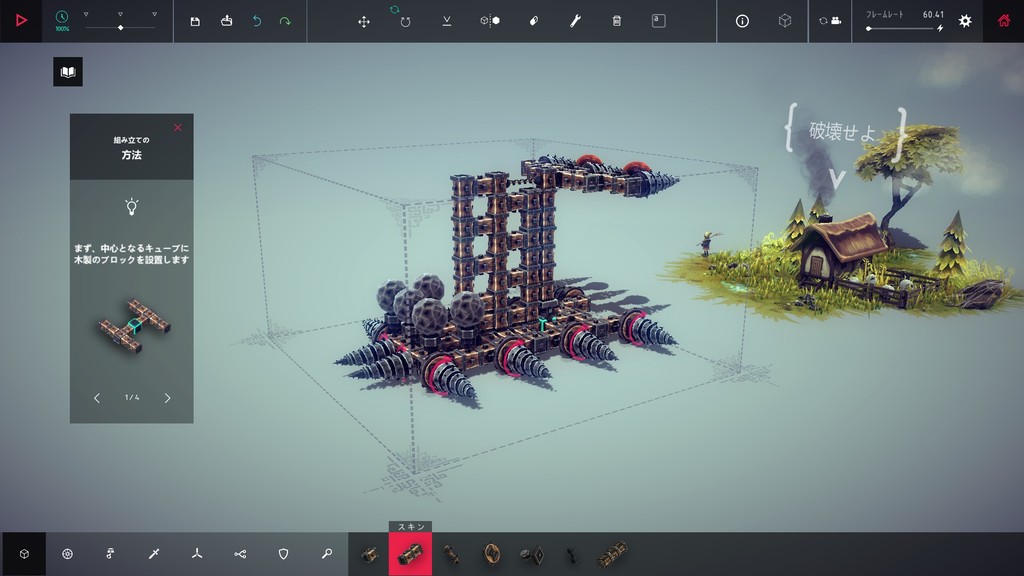Viewport: 1024px width, 576px height.
Task: Toggle the info display icon
Action: click(742, 21)
